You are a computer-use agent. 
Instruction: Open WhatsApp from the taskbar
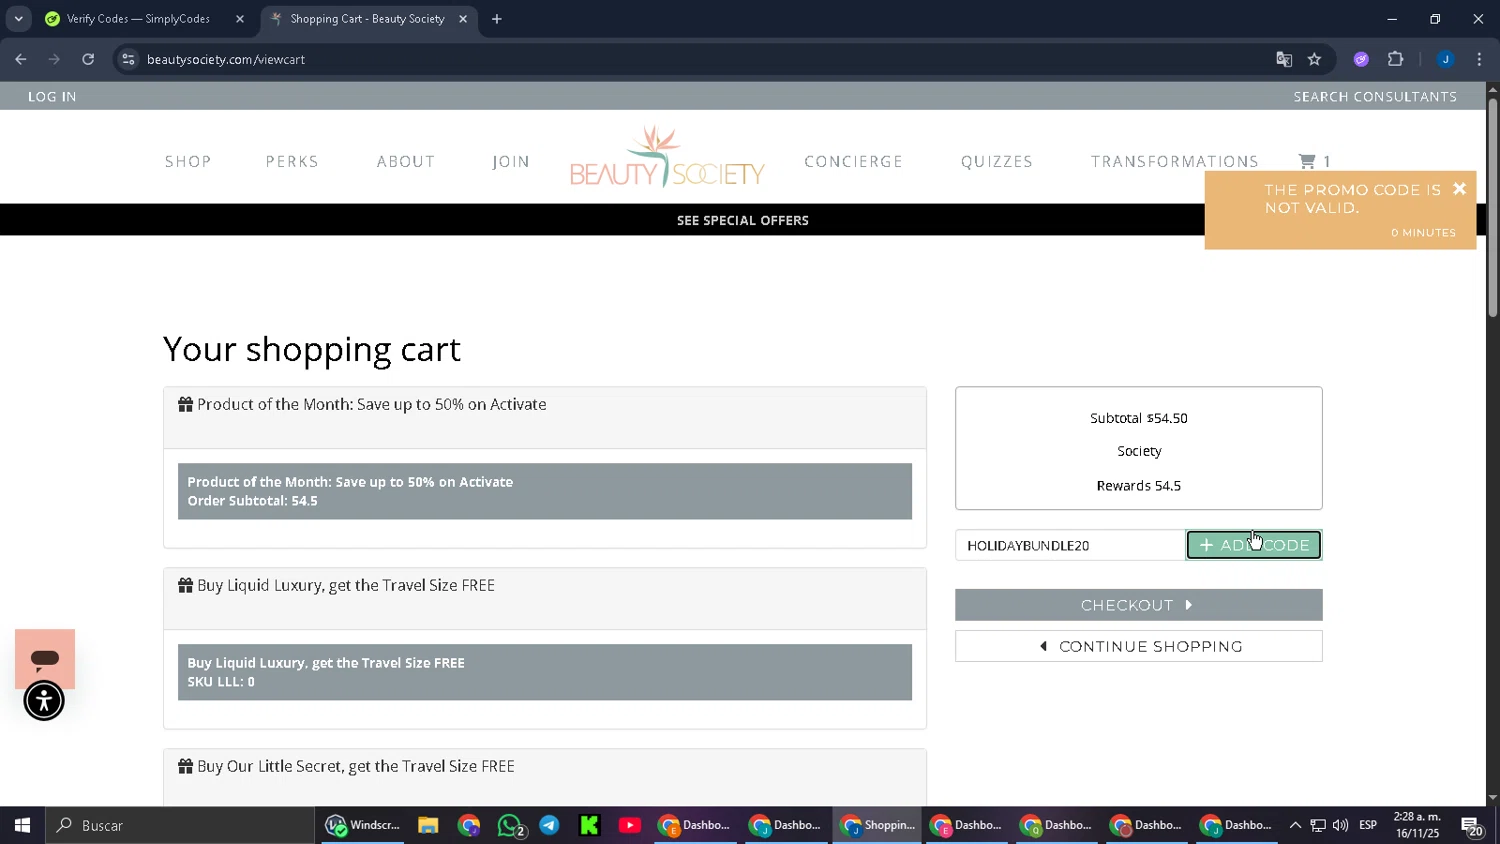[510, 825]
